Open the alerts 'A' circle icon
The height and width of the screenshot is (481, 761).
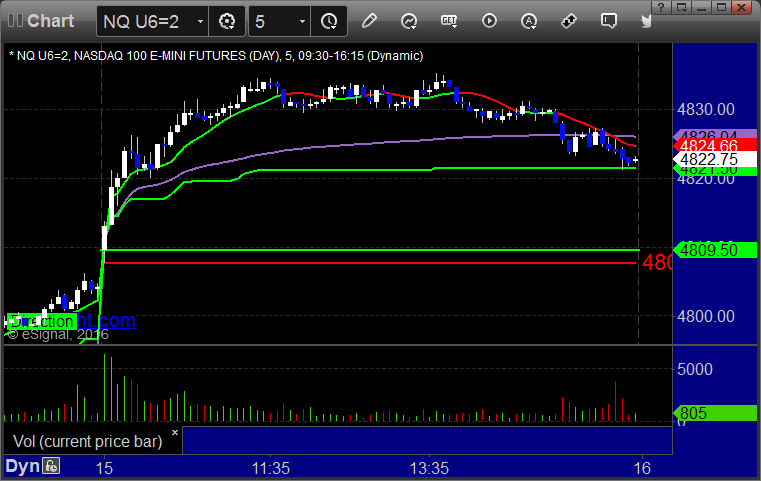[529, 21]
